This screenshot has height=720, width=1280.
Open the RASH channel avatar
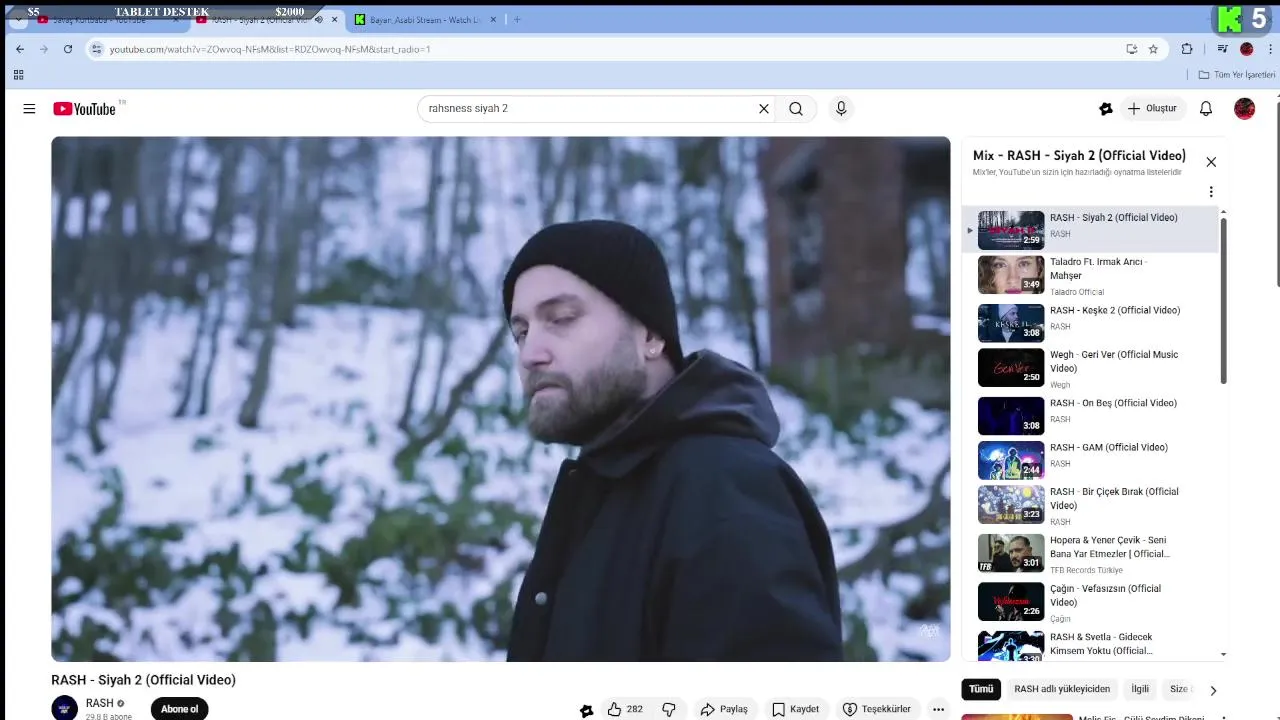click(x=65, y=708)
